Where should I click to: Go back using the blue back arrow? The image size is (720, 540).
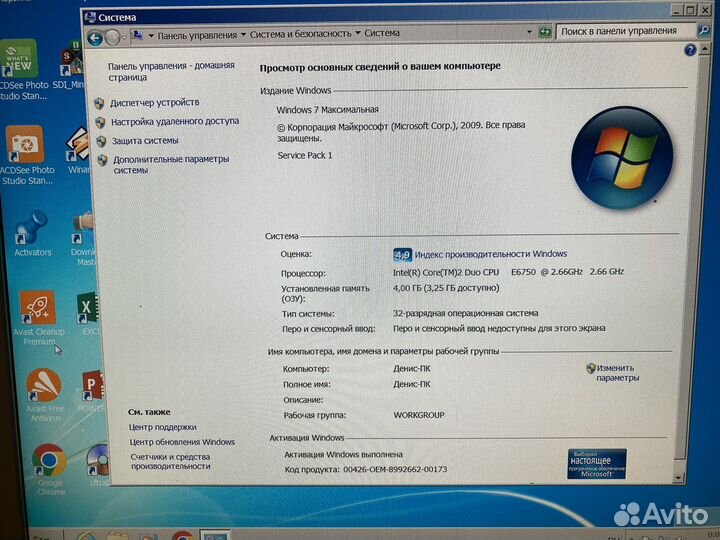(95, 38)
